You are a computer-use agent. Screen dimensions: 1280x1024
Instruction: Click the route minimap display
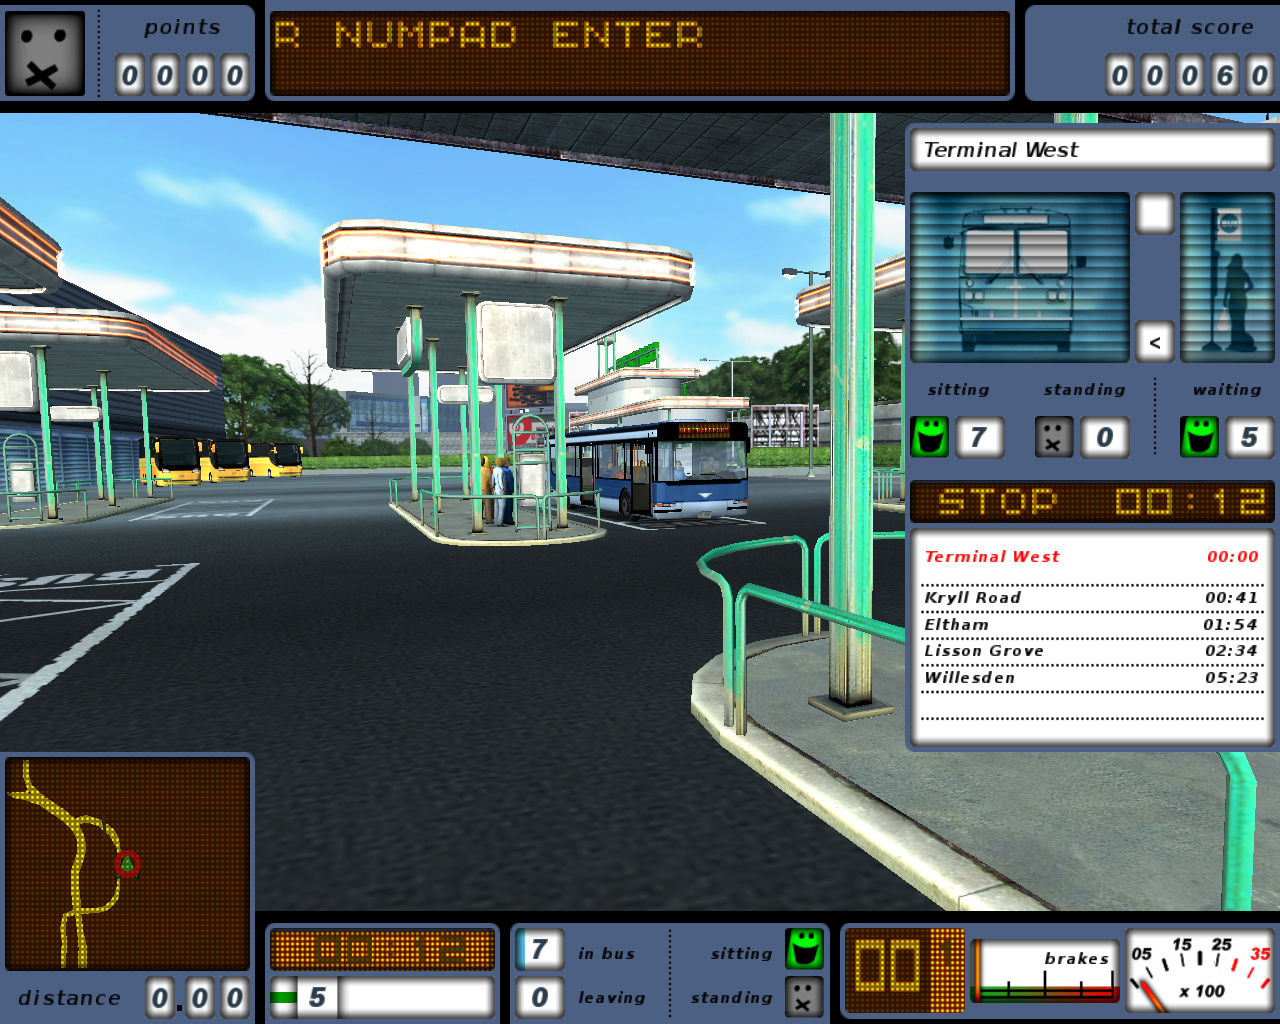click(x=127, y=864)
